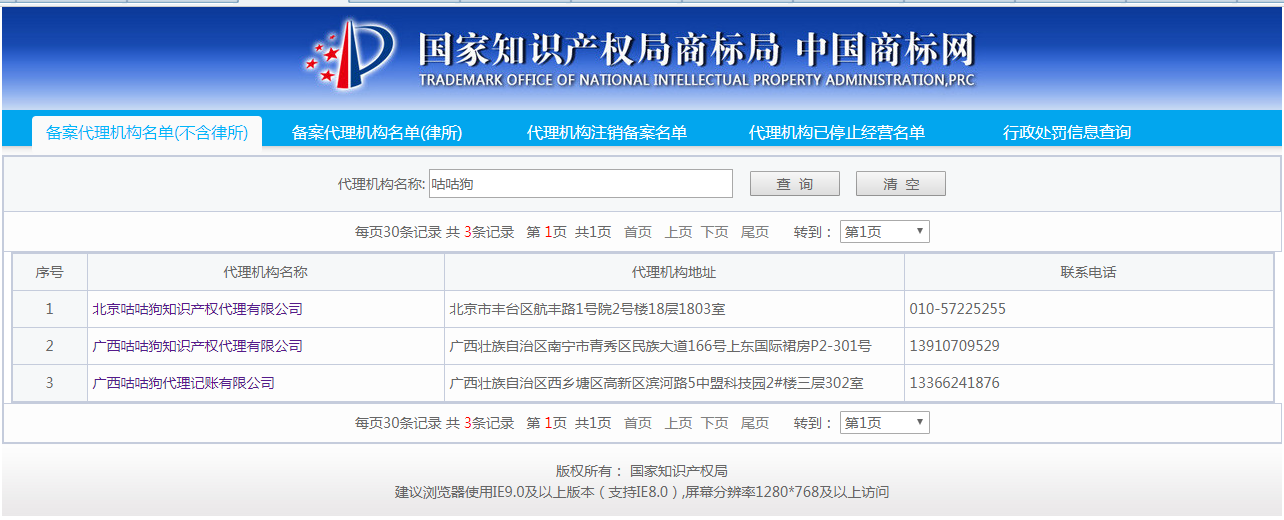This screenshot has width=1284, height=520.
Task: Click 尾页 in bottom pagination
Action: click(x=755, y=423)
